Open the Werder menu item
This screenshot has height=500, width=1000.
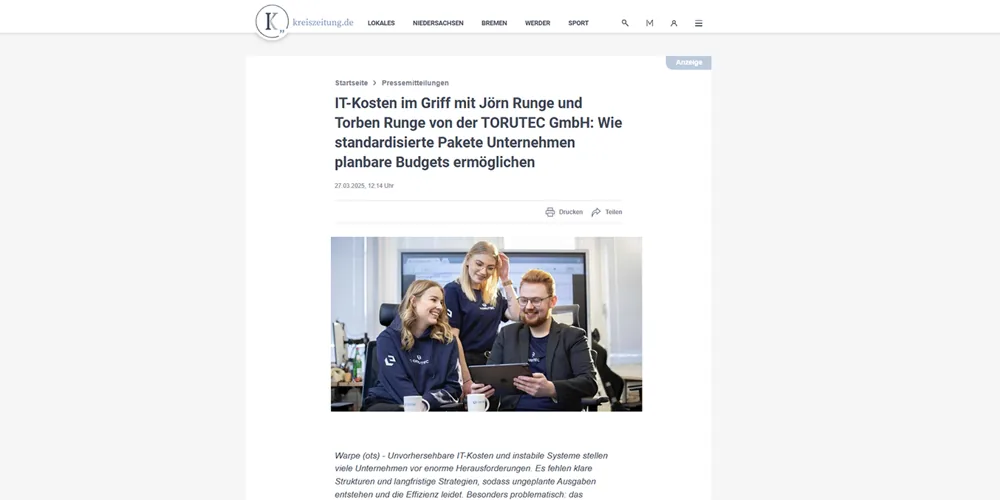538,23
